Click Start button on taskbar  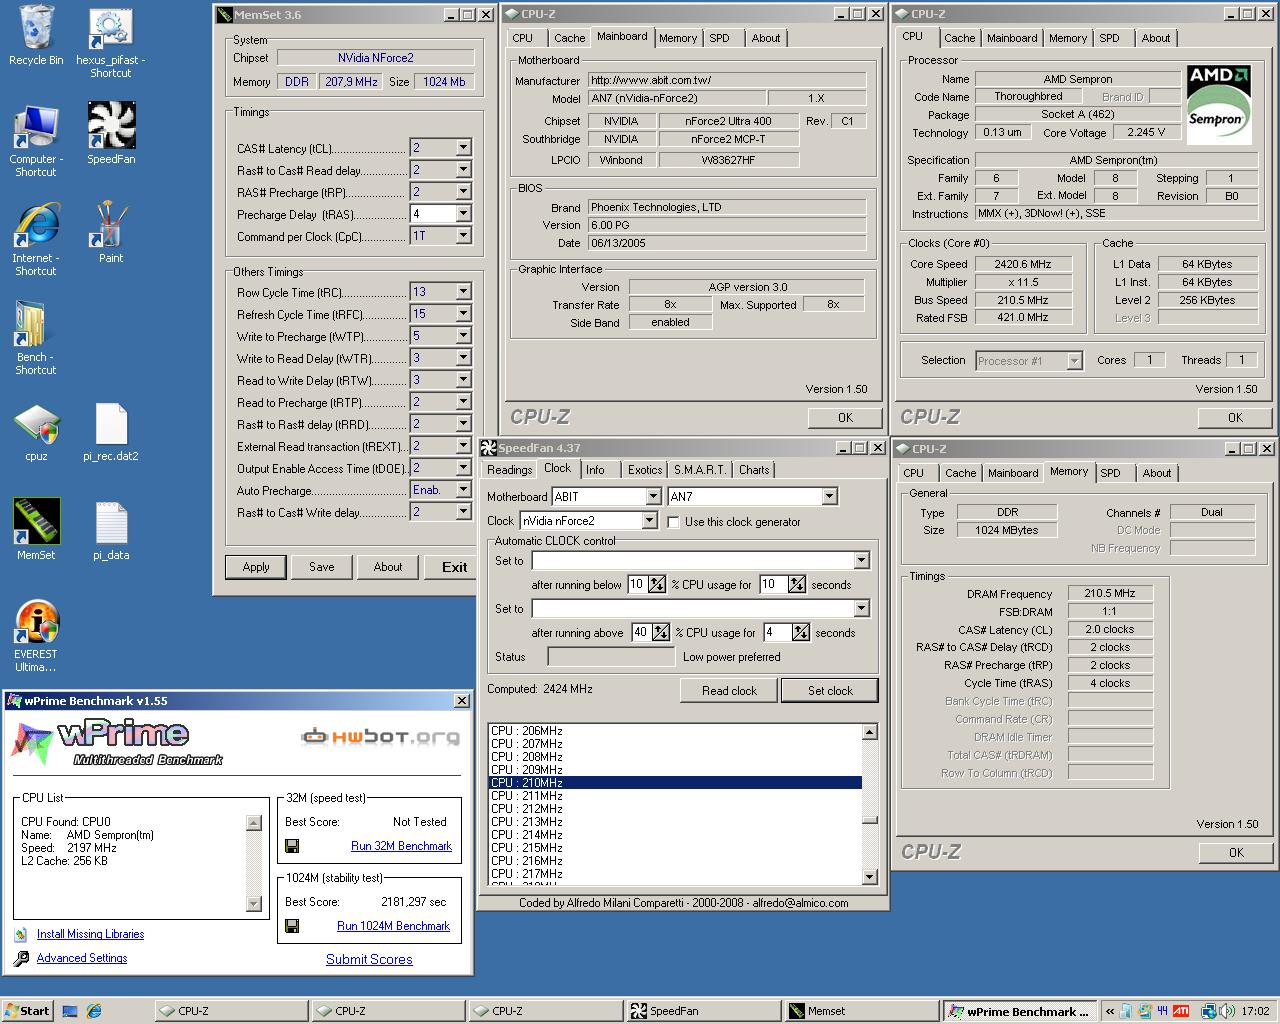click(27, 1011)
